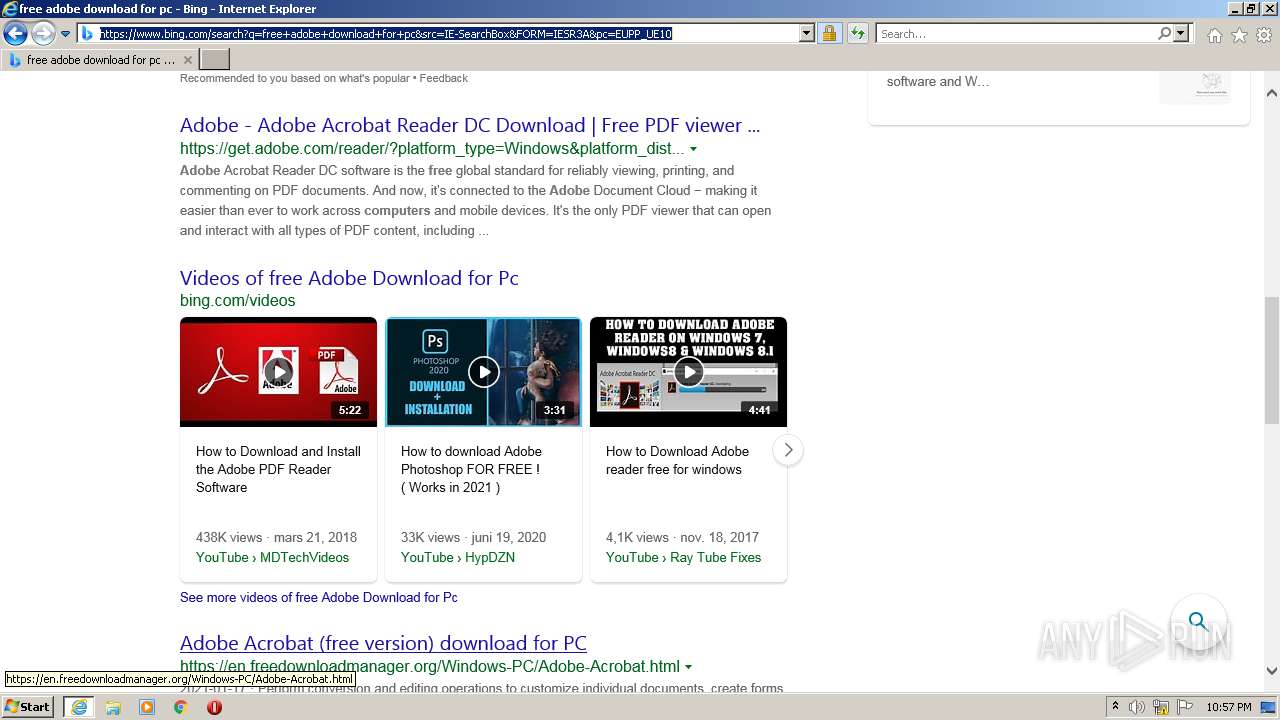Open Tools menu gear icon
The image size is (1280, 720).
(x=1264, y=35)
